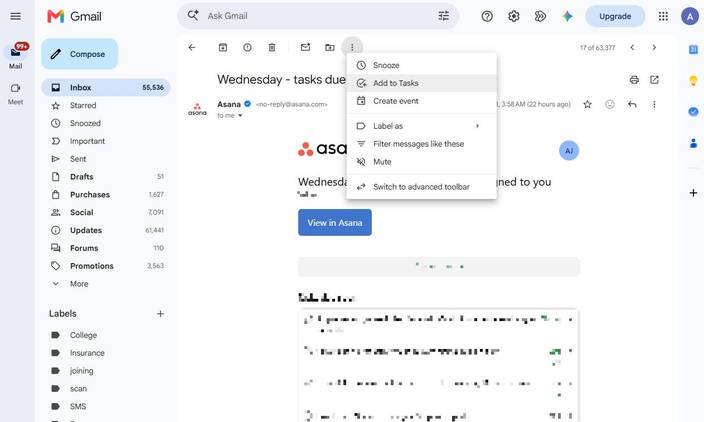
Task: Open the Inbox folder
Action: (x=106, y=88)
